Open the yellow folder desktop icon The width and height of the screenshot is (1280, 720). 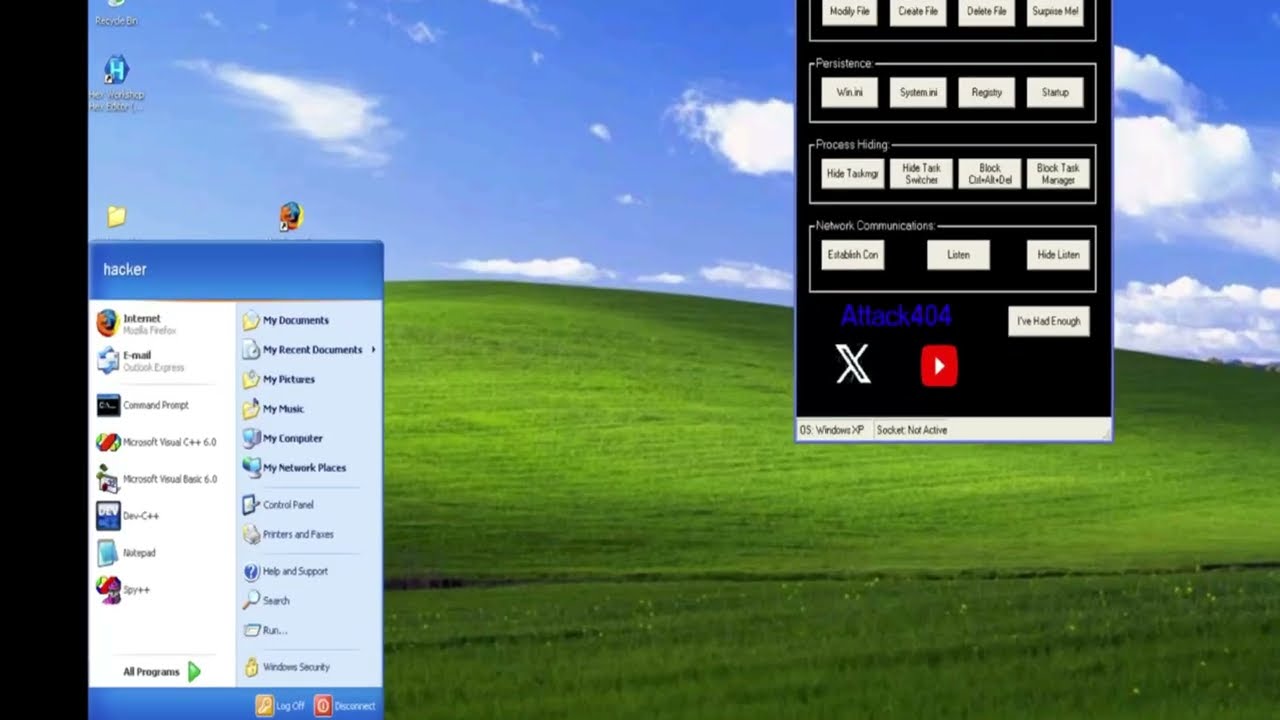(117, 217)
